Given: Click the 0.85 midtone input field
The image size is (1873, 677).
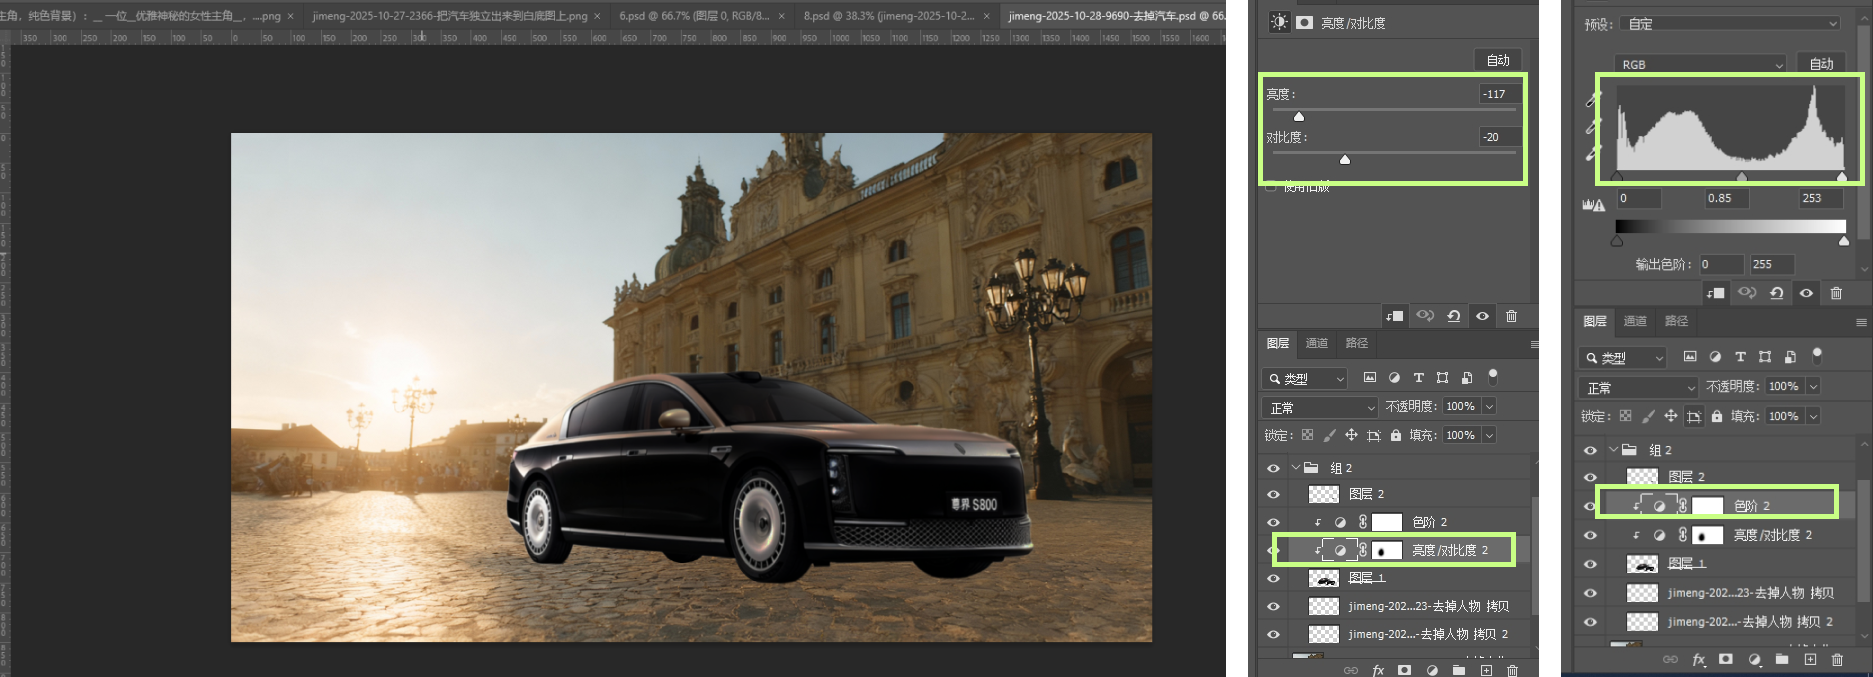Looking at the screenshot, I should click(1726, 198).
